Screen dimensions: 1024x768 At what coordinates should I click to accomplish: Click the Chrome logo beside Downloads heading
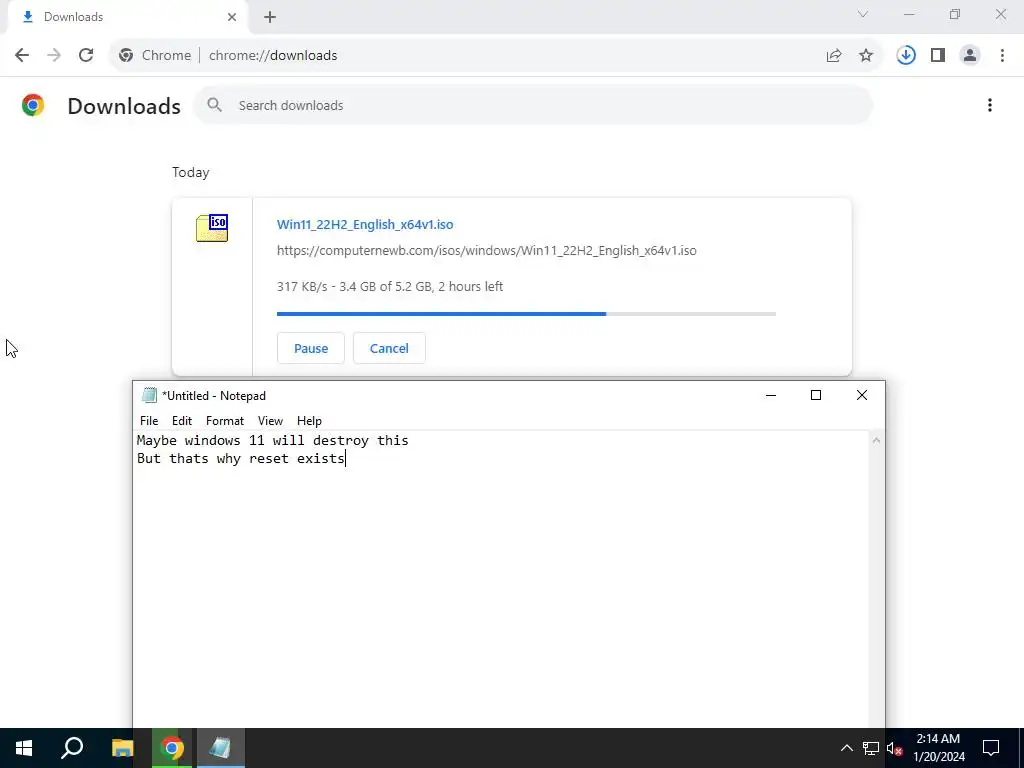pyautogui.click(x=33, y=105)
